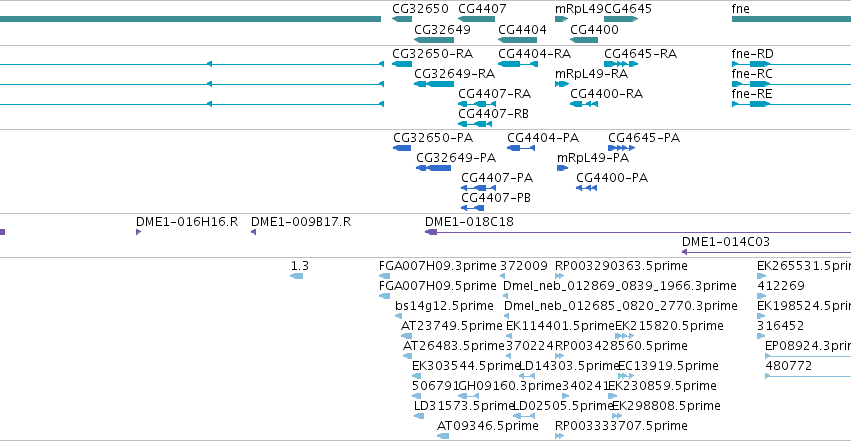This screenshot has height=441, width=851.
Task: Click Dmel_neb_012869_0839_1966.3prime
Action: point(506,296)
